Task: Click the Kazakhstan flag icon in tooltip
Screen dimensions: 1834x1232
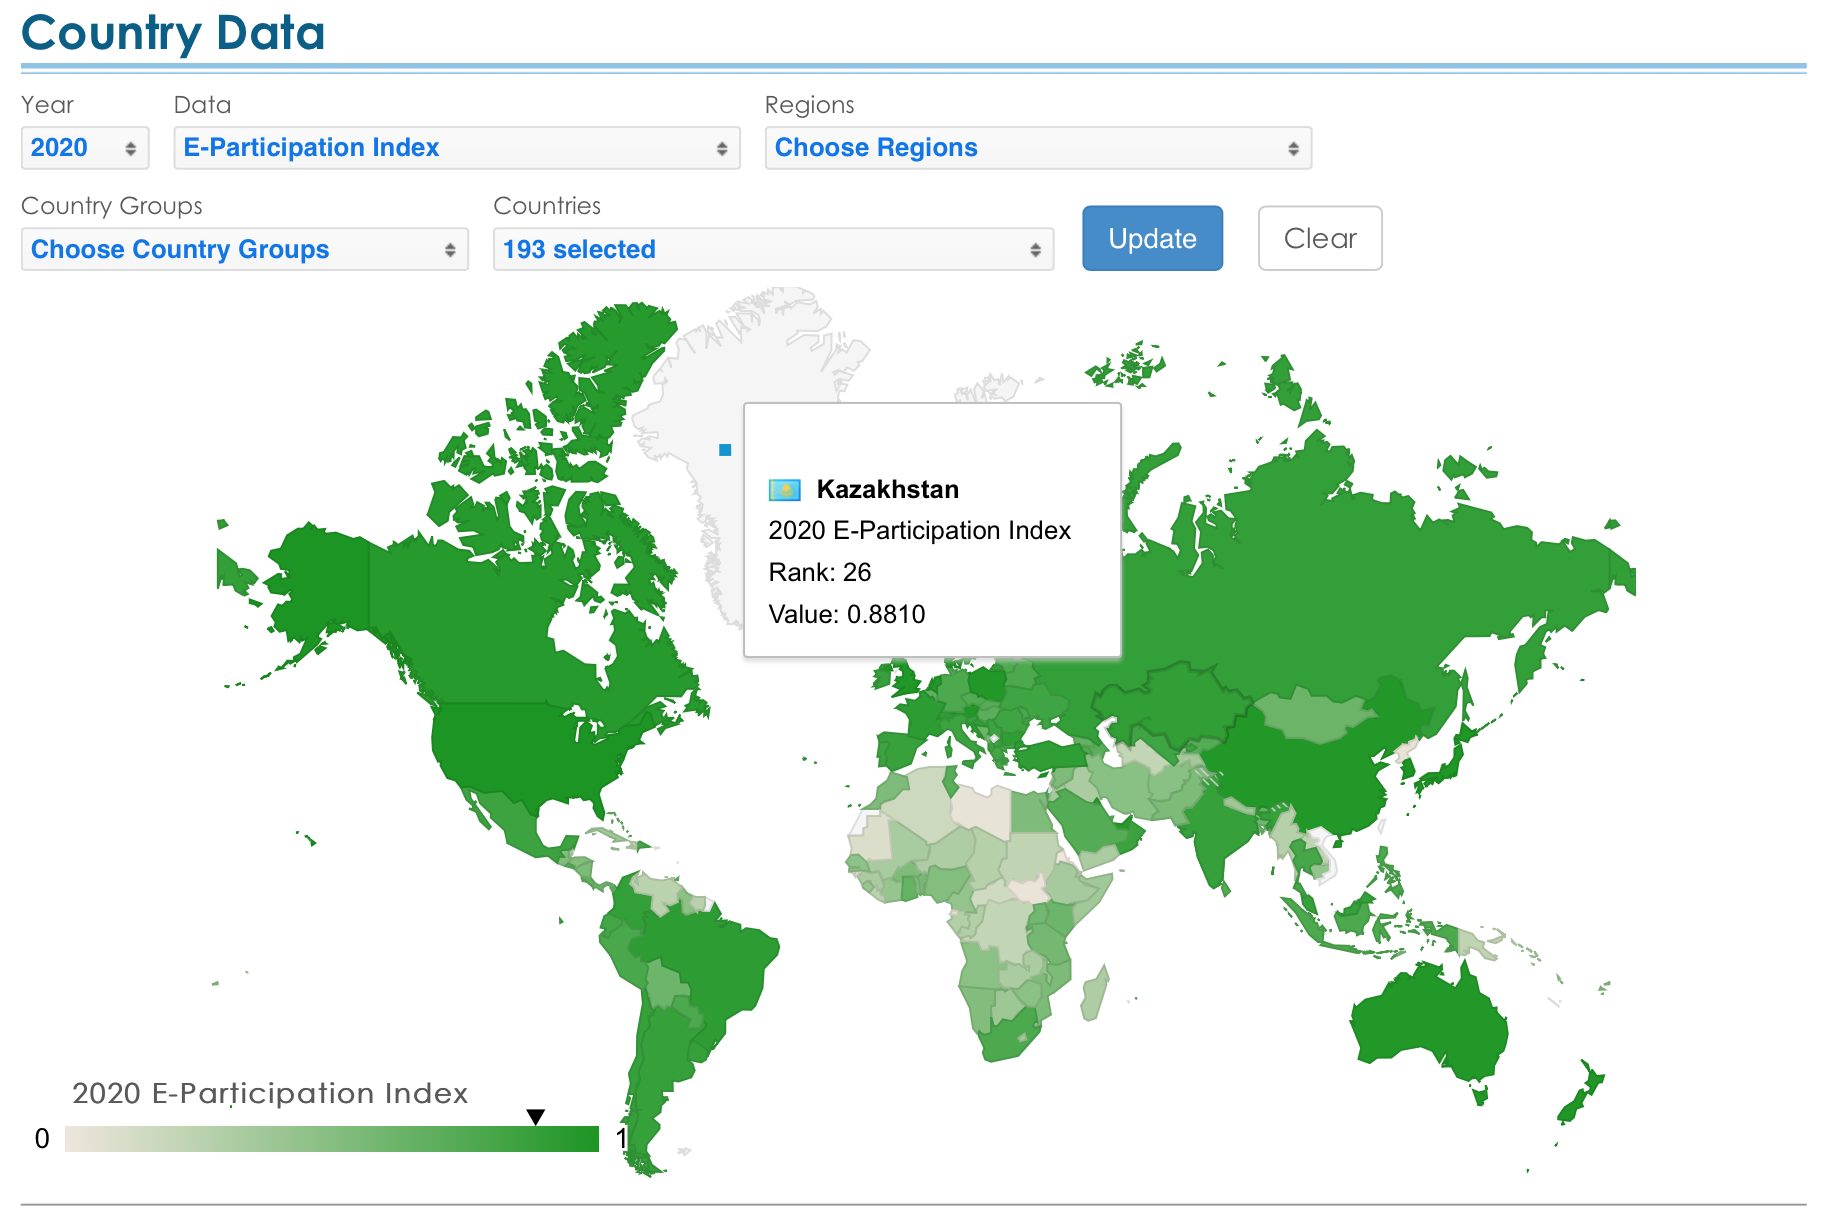Action: coord(784,490)
